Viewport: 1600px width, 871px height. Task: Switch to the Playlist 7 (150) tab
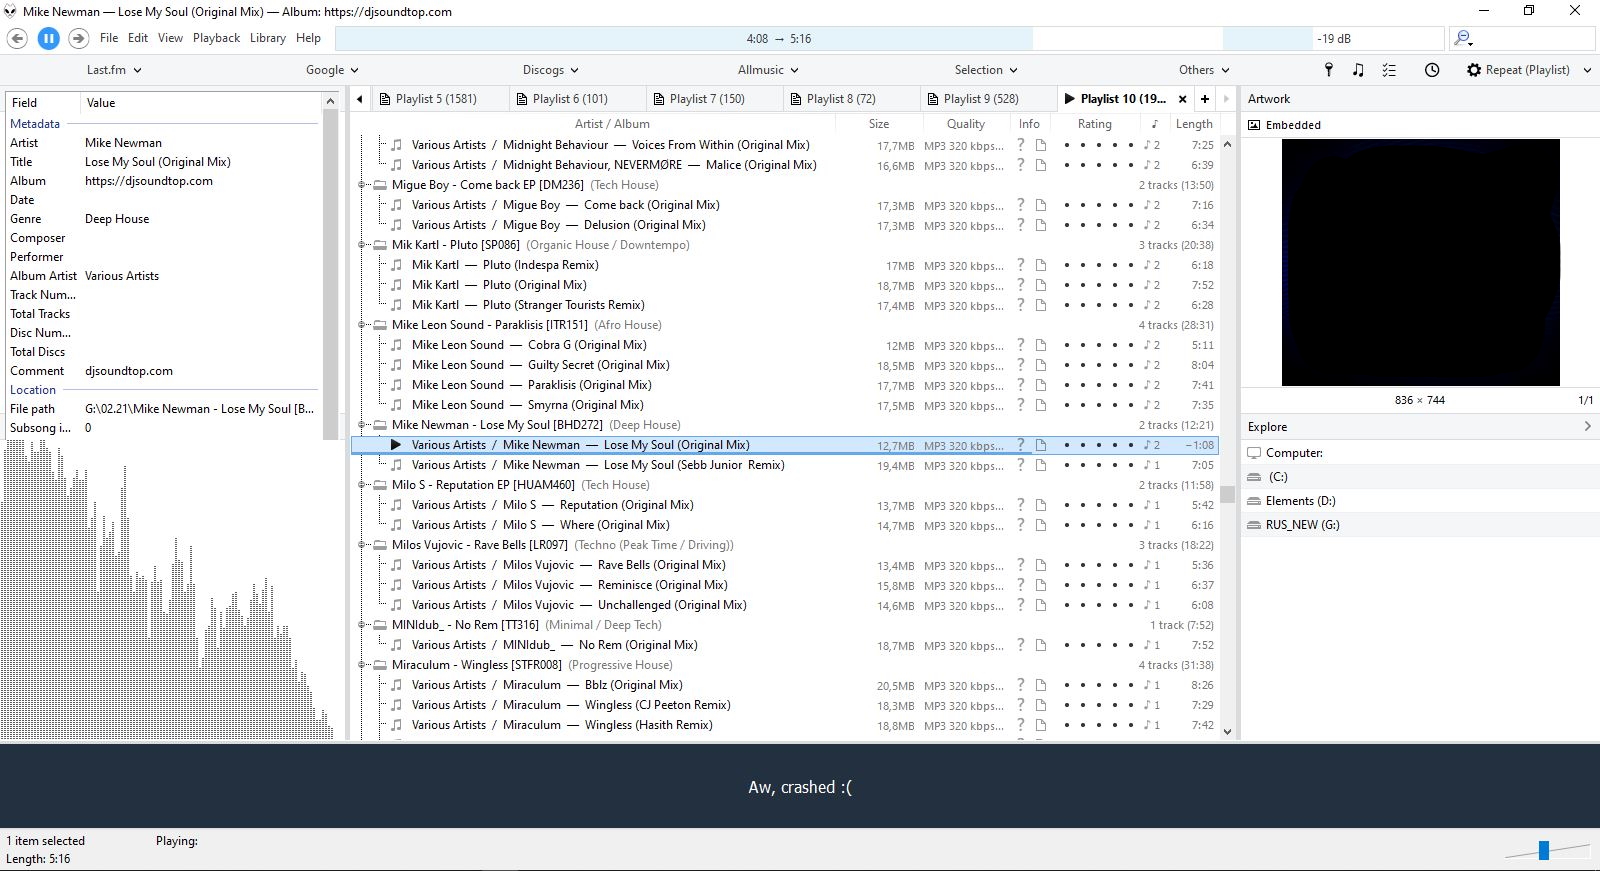coord(707,99)
